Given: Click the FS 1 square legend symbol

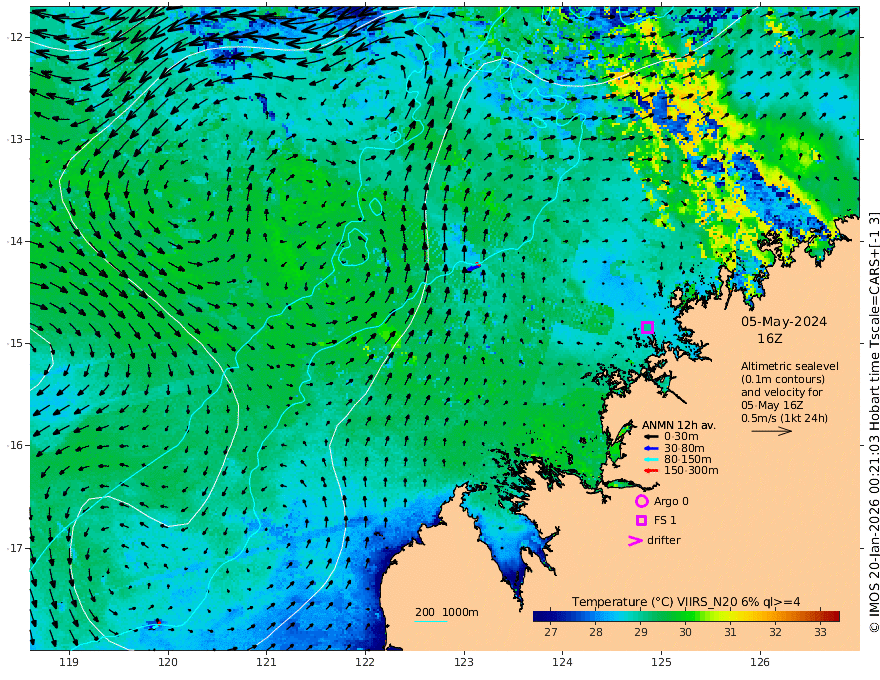Looking at the screenshot, I should tap(641, 521).
